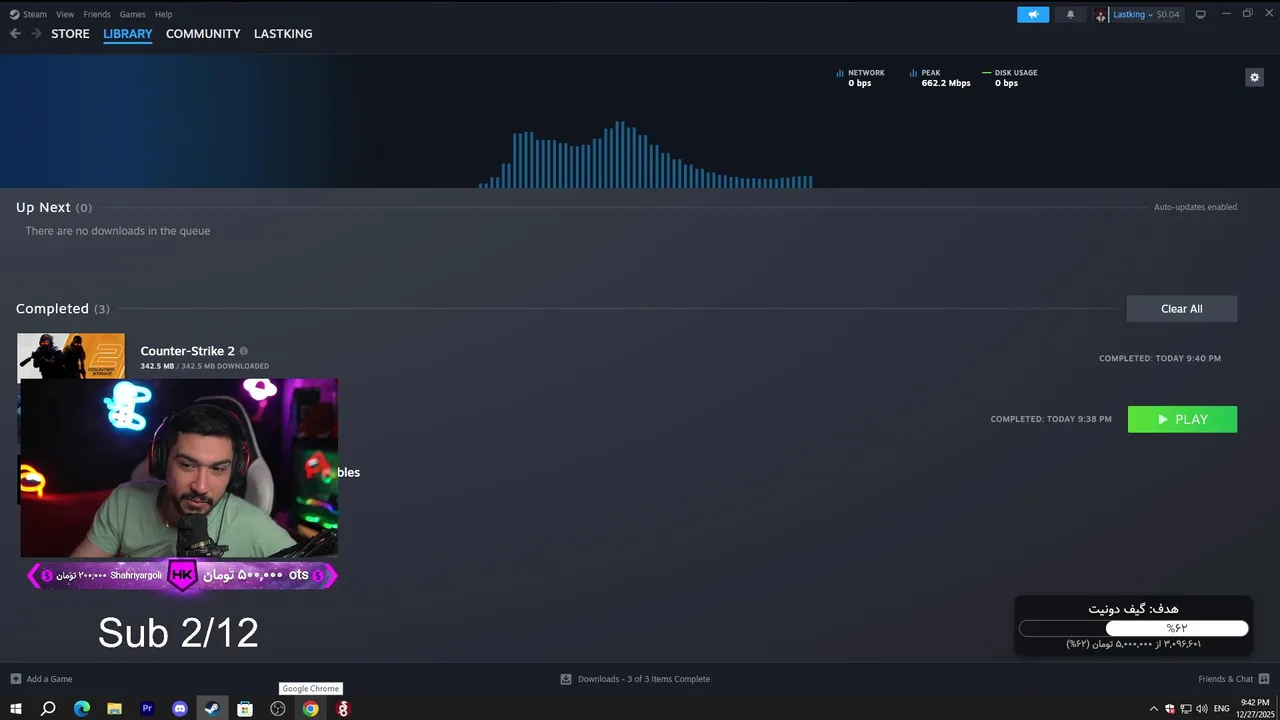This screenshot has width=1280, height=720.
Task: Click the Add a Game plus icon
Action: point(15,679)
